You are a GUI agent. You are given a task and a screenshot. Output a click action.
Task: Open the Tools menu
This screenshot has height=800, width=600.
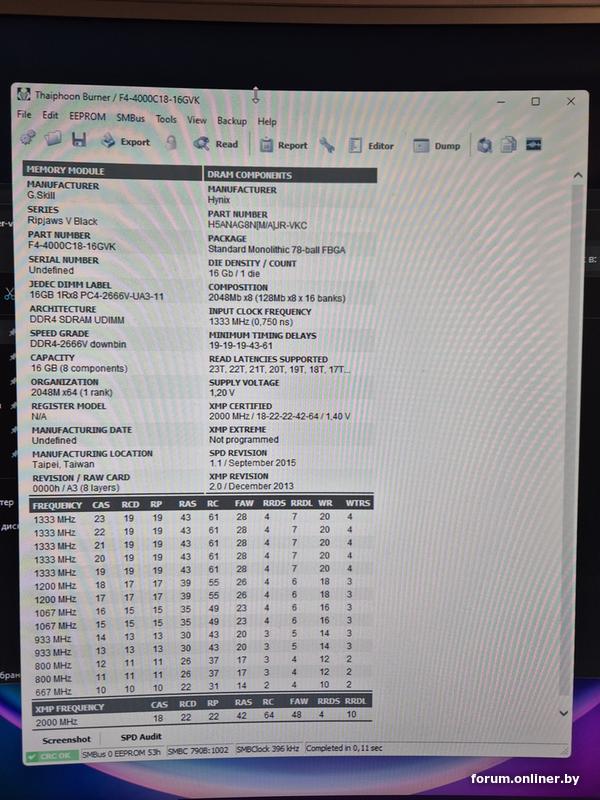point(166,119)
